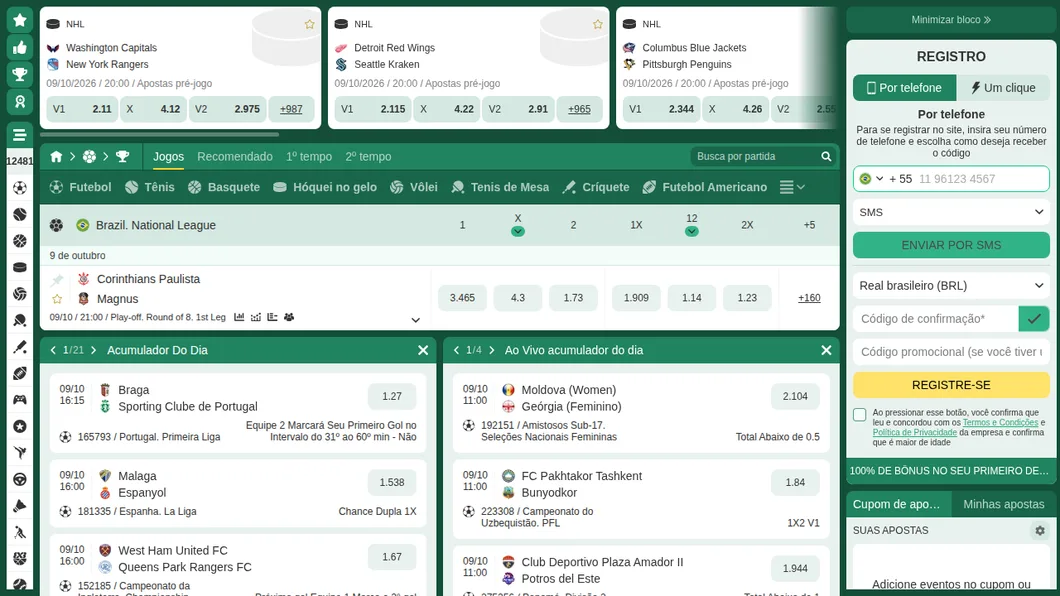1060x596 pixels.
Task: Click the search magnifier icon
Action: coord(825,157)
